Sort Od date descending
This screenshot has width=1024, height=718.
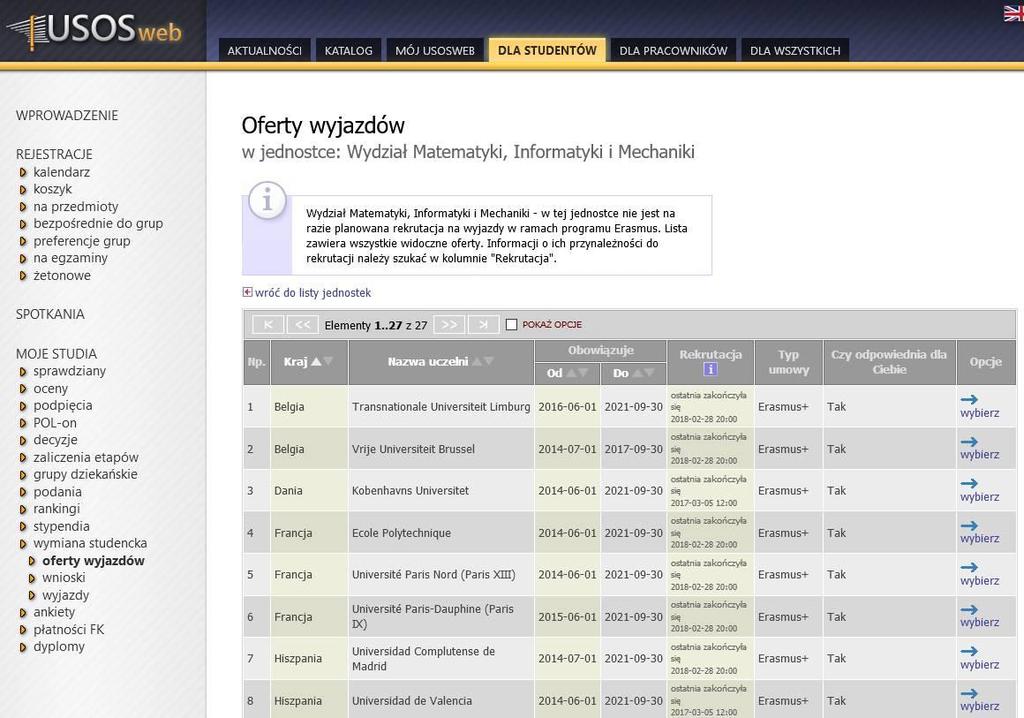(x=583, y=373)
